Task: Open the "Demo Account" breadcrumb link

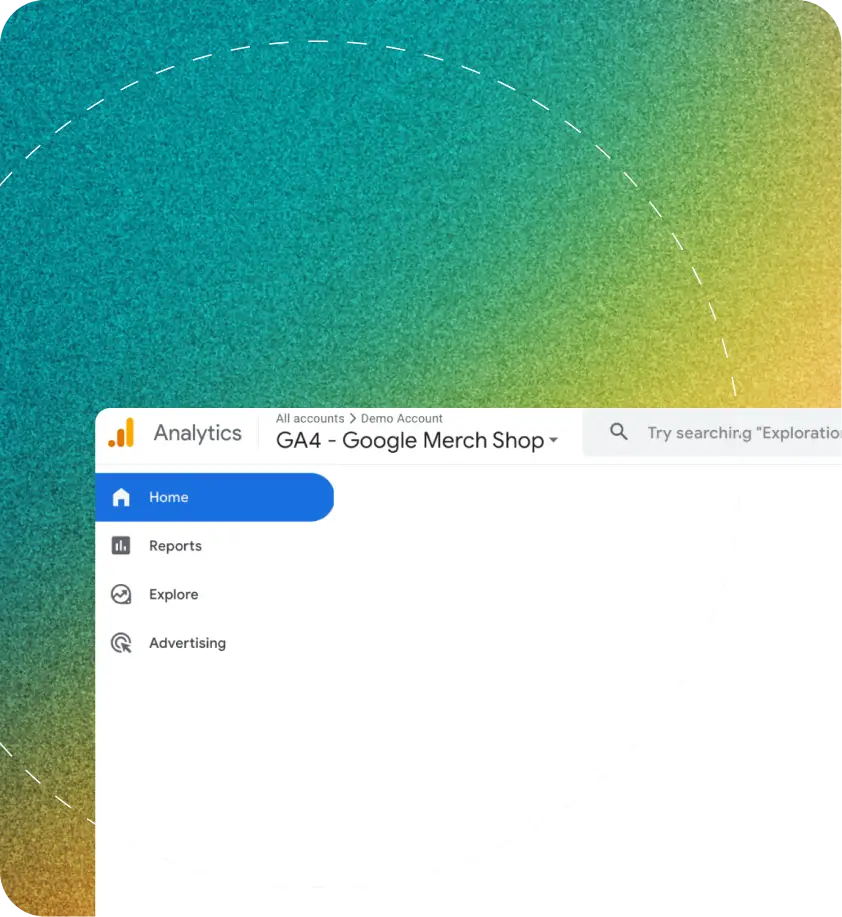Action: point(401,419)
